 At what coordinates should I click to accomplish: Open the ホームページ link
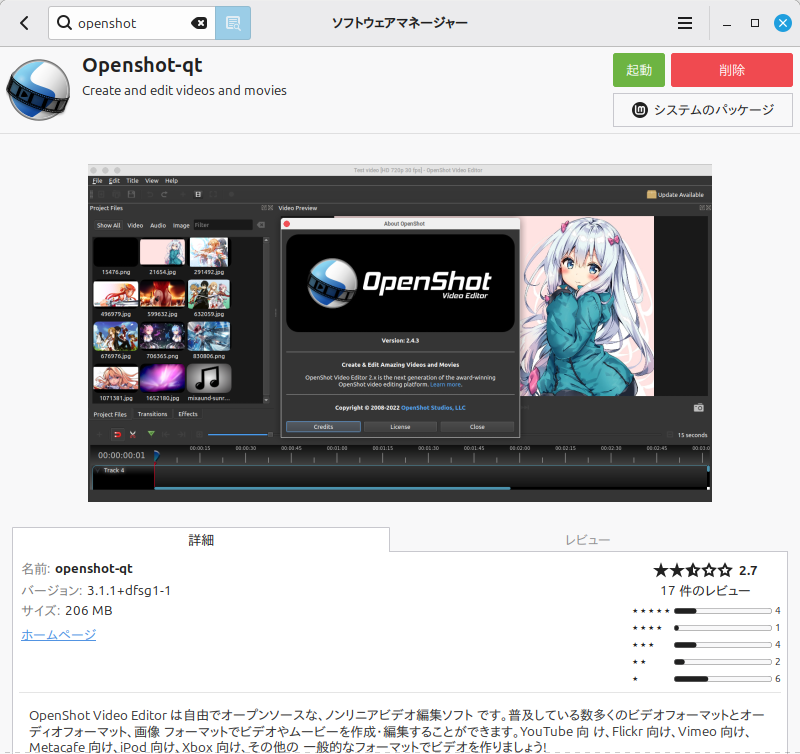pyautogui.click(x=59, y=635)
